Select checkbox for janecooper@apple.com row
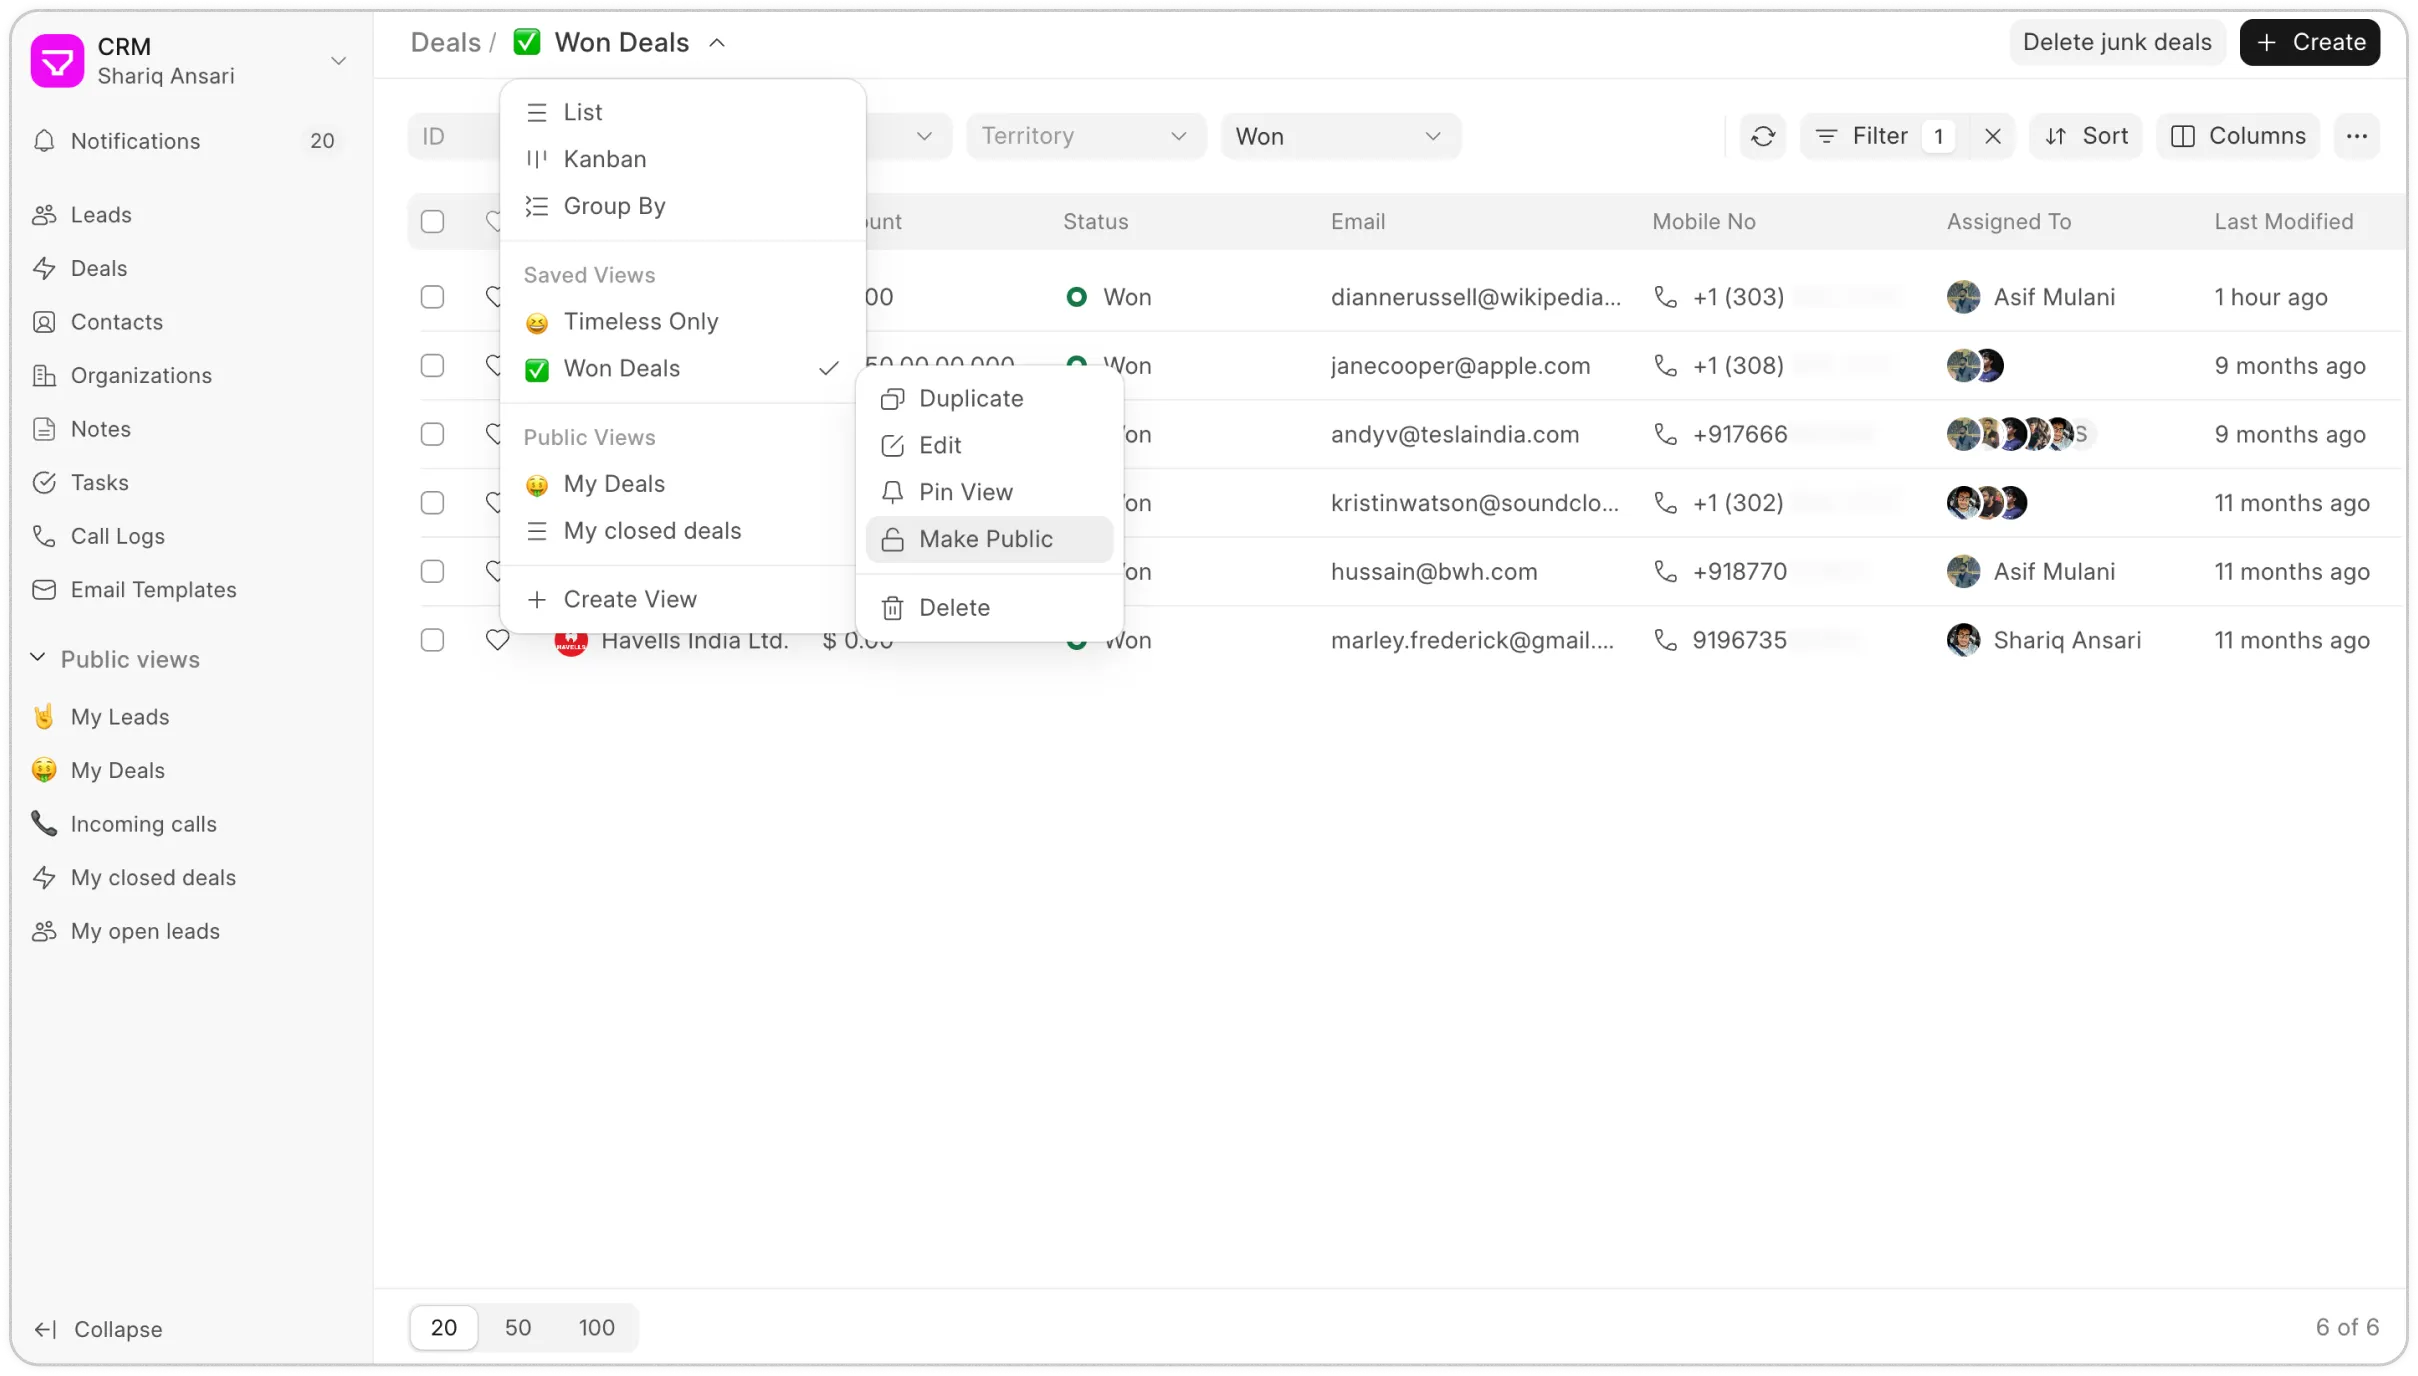Screen dimensions: 2418x1376 click(x=432, y=366)
